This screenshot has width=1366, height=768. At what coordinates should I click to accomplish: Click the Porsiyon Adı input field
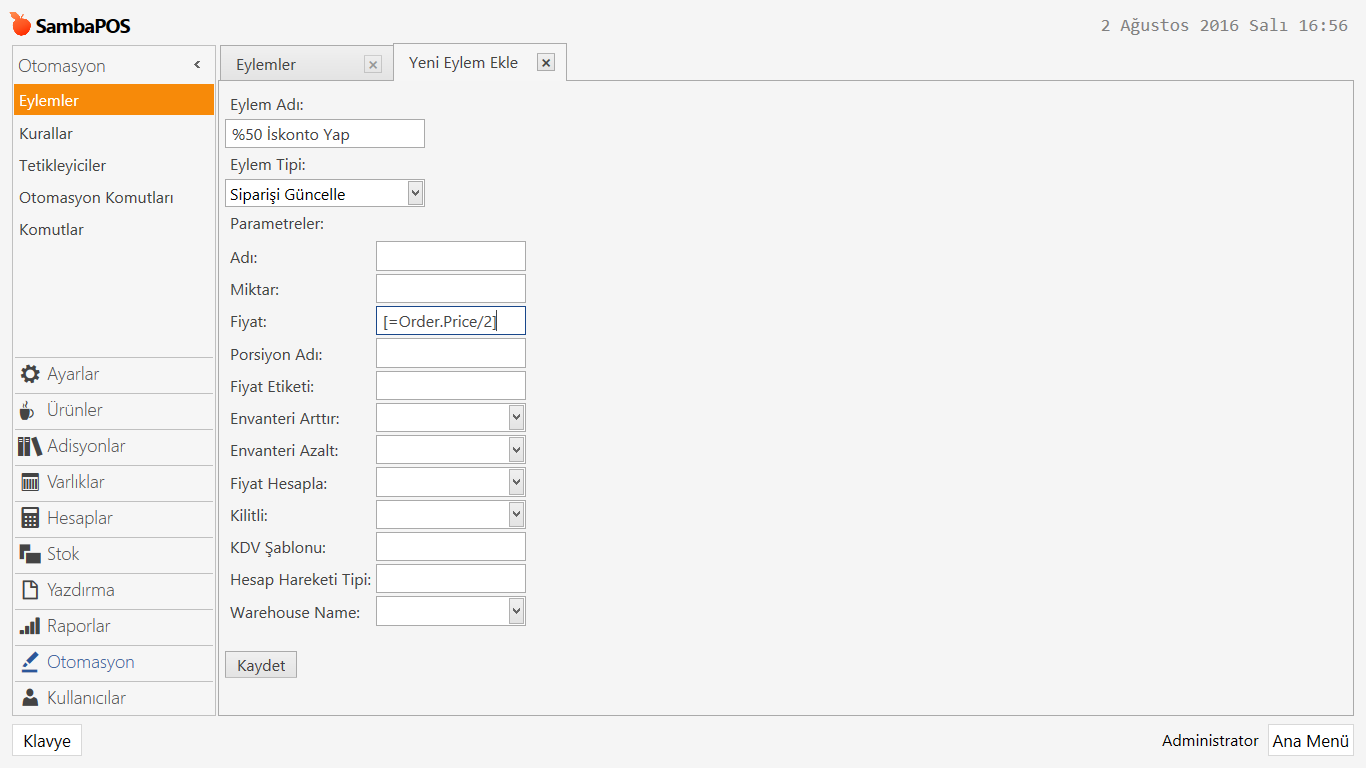(451, 353)
